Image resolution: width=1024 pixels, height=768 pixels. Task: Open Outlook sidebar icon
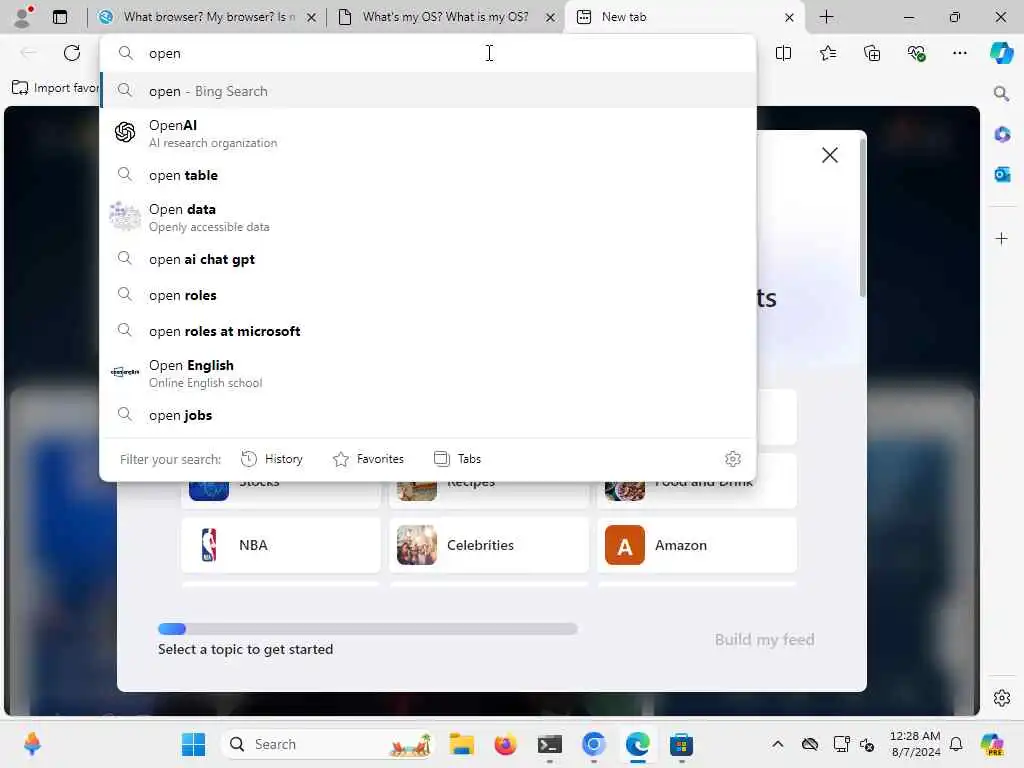1002,174
